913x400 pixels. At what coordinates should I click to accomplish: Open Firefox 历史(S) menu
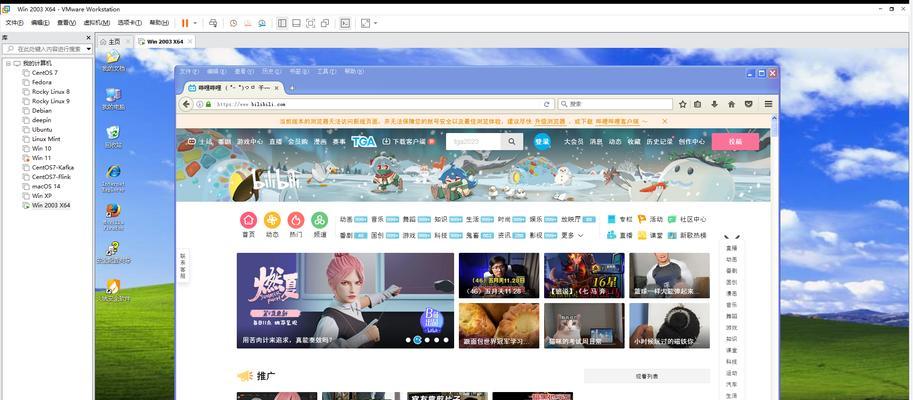[271, 71]
